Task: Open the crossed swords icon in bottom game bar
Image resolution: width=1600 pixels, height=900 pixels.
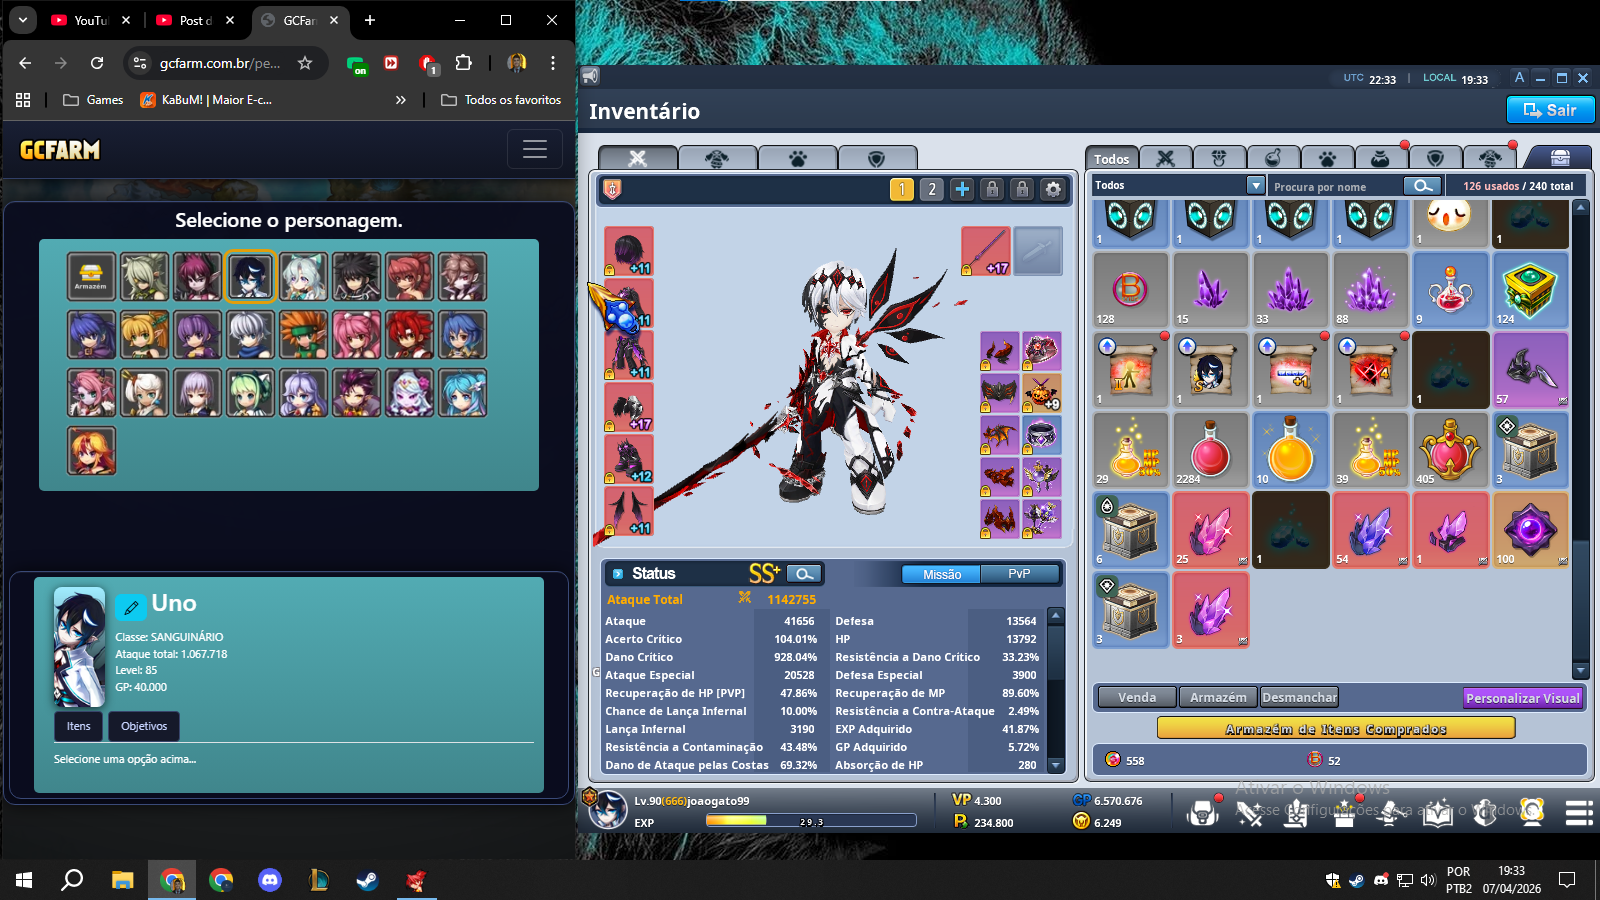Action: pyautogui.click(x=1250, y=812)
